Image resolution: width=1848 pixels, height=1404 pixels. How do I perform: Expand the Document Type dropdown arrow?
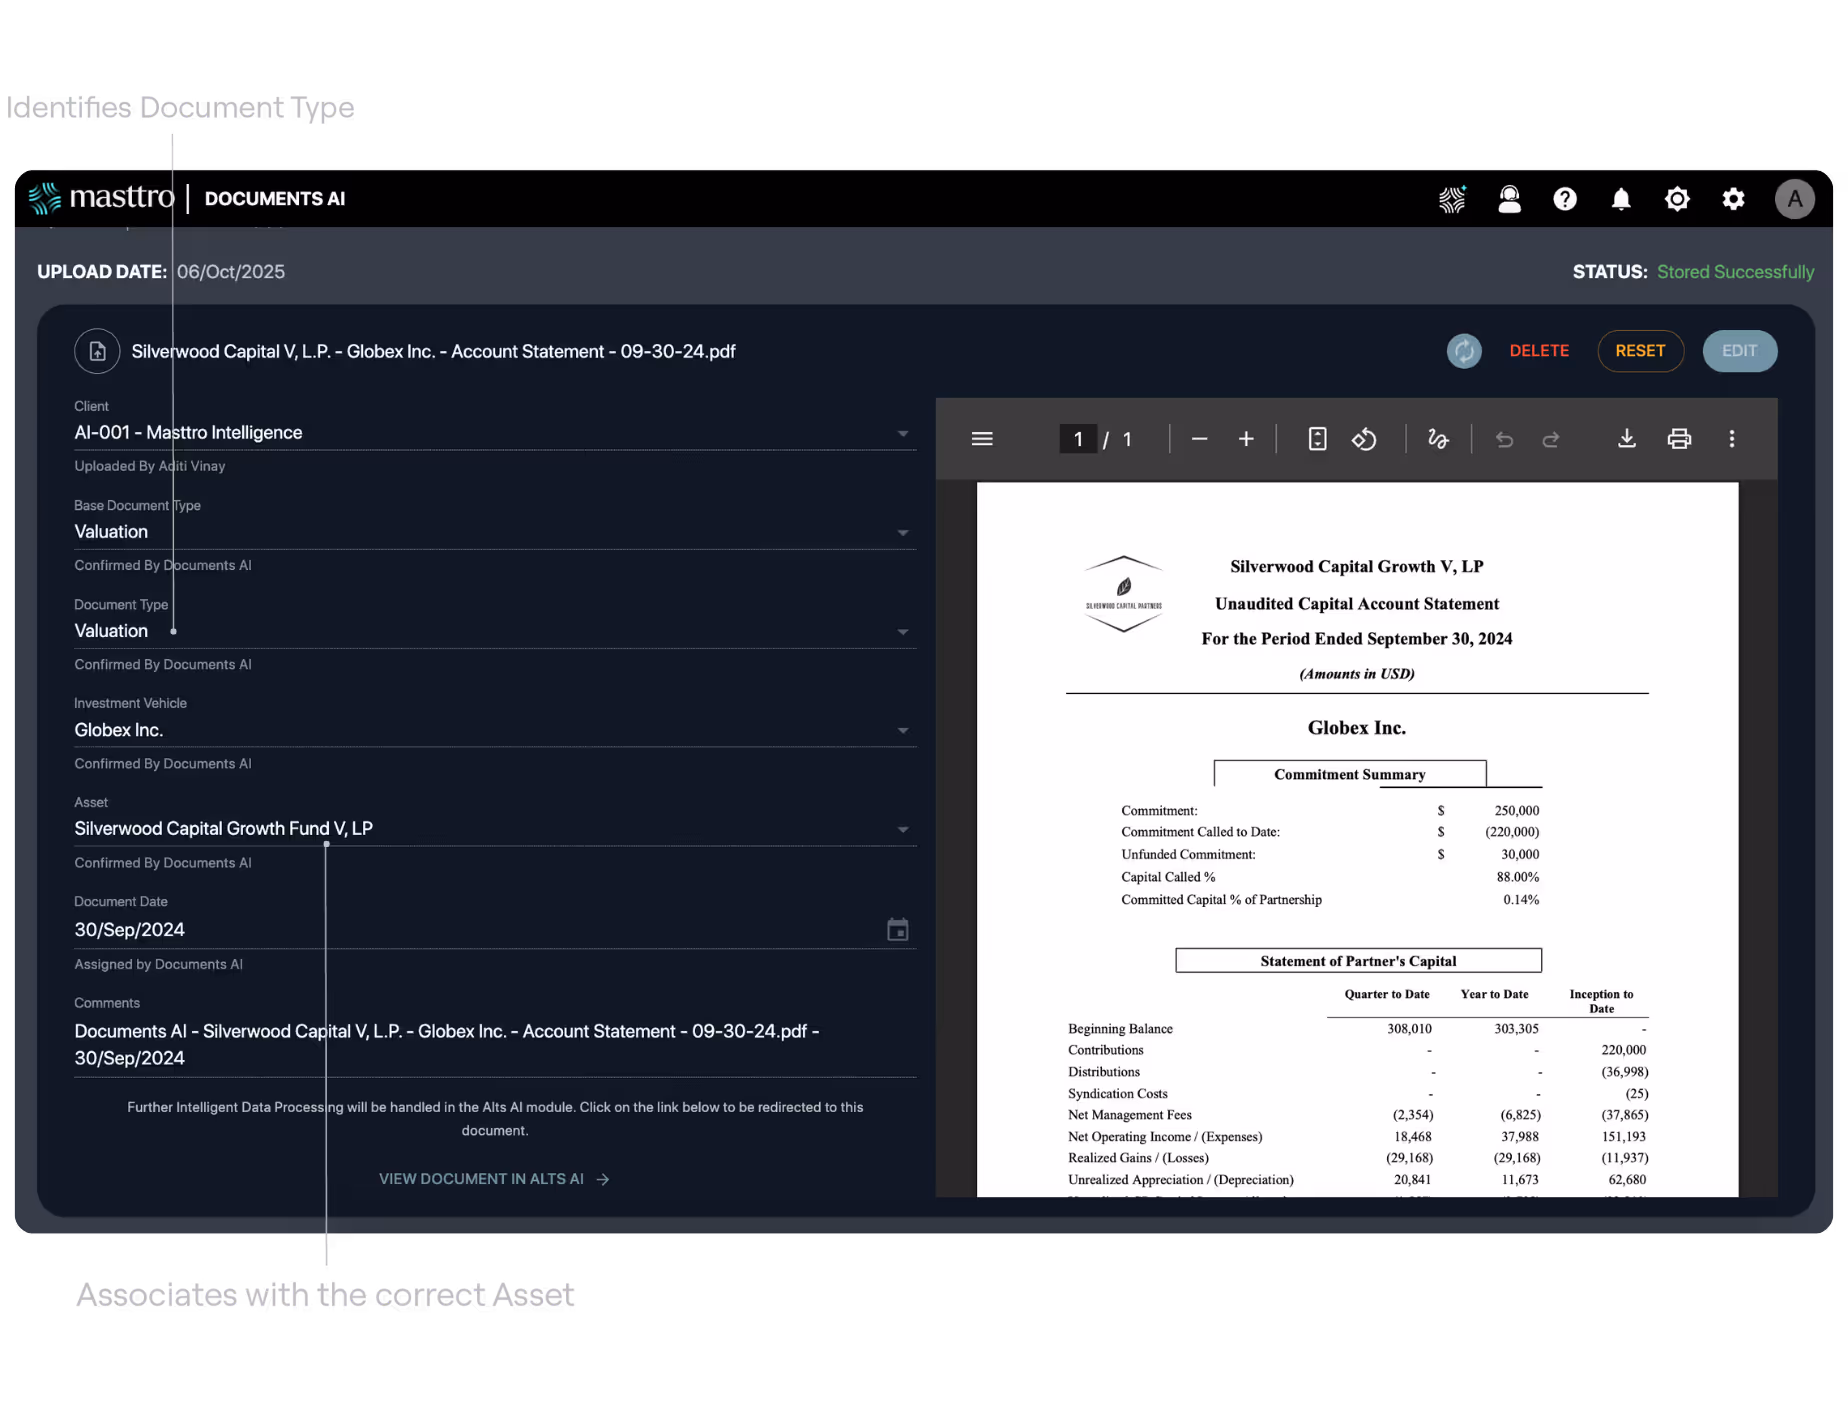coord(903,631)
